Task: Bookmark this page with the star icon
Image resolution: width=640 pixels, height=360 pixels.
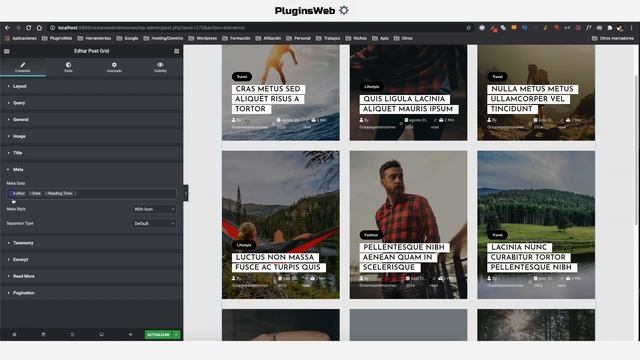Action: click(469, 28)
